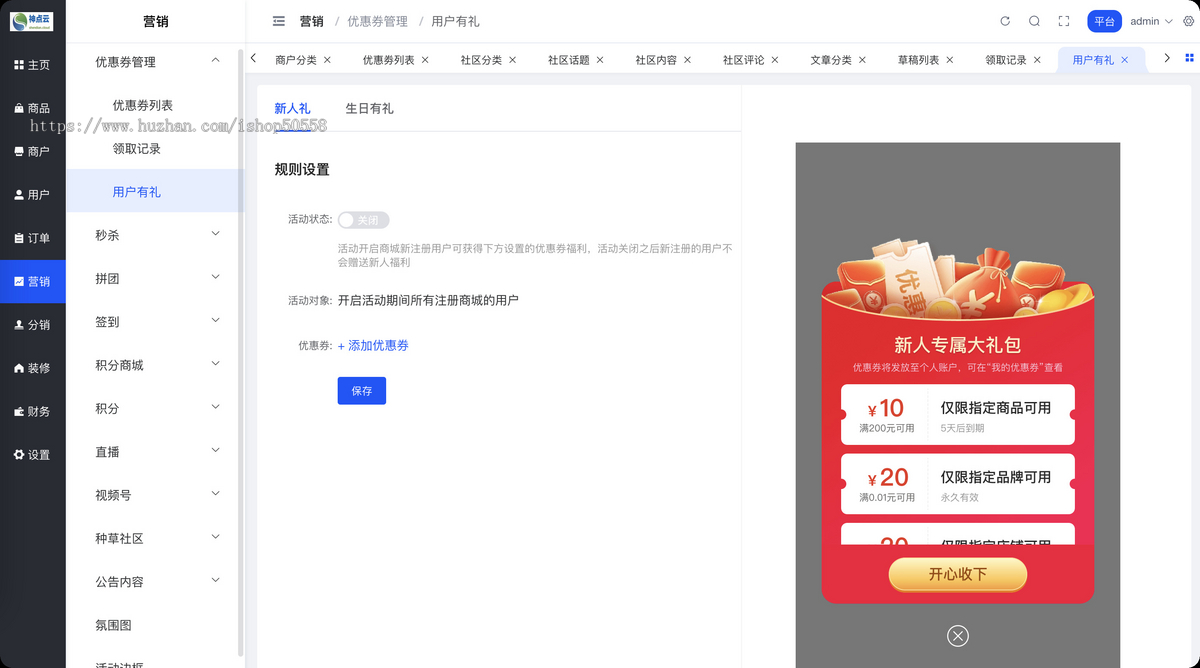Switch to the 新人礼 tab

pos(292,108)
